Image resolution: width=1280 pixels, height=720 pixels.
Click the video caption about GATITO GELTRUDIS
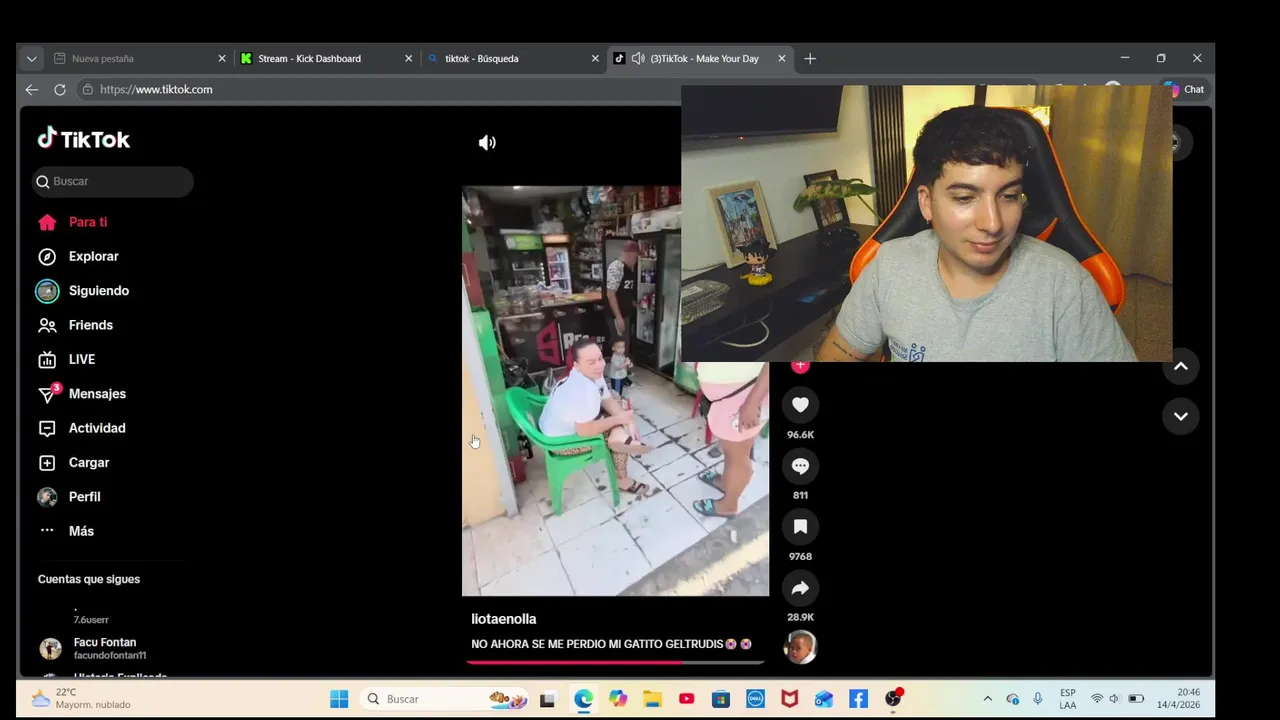pyautogui.click(x=611, y=644)
